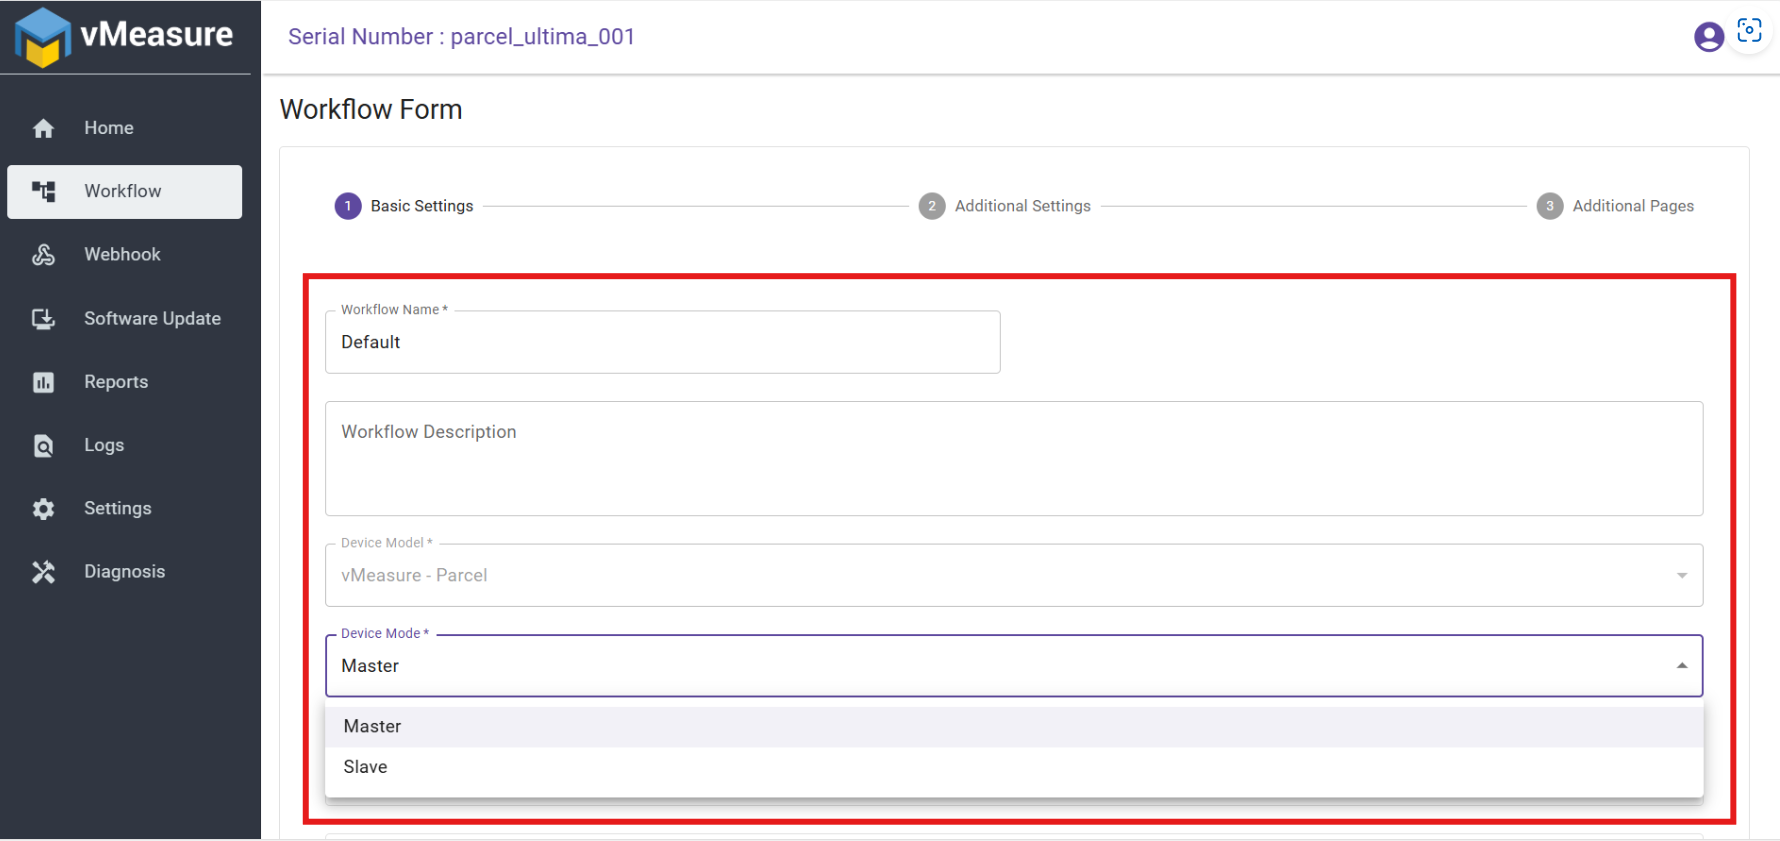Collapse the Device Mode dropdown arrow
Screen dimensions: 1780x841
[x=1682, y=666]
